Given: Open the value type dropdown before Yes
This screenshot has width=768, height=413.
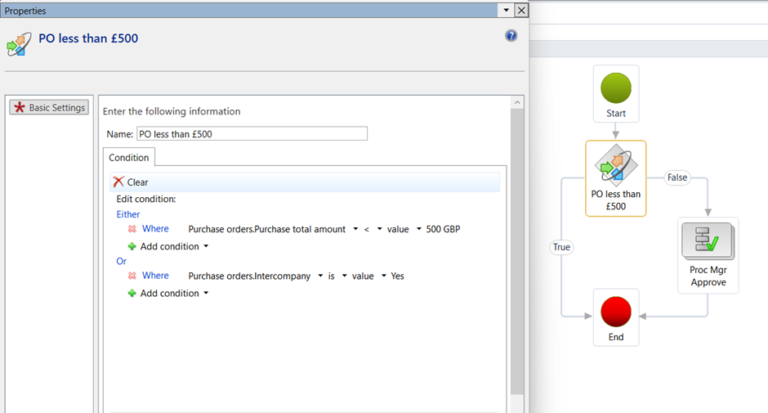Looking at the screenshot, I should [x=384, y=276].
